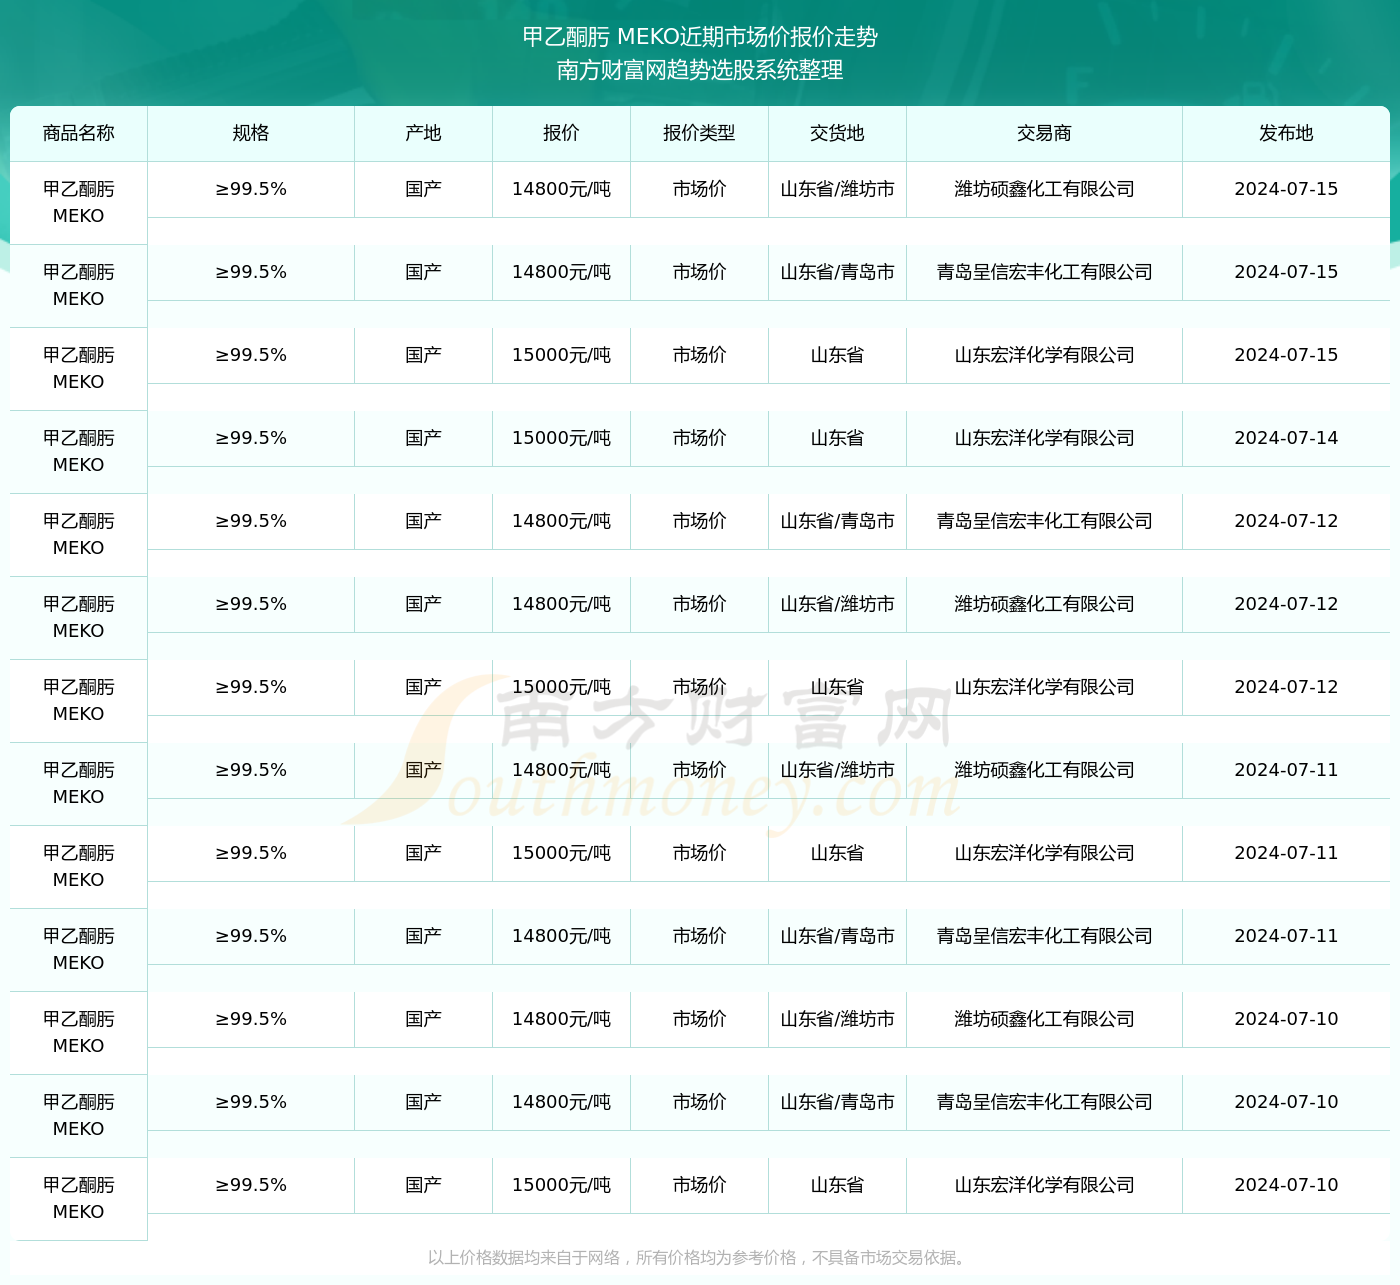Select 山东省 delivery place in the 2024-07-14 row
The height and width of the screenshot is (1285, 1400).
coord(837,438)
